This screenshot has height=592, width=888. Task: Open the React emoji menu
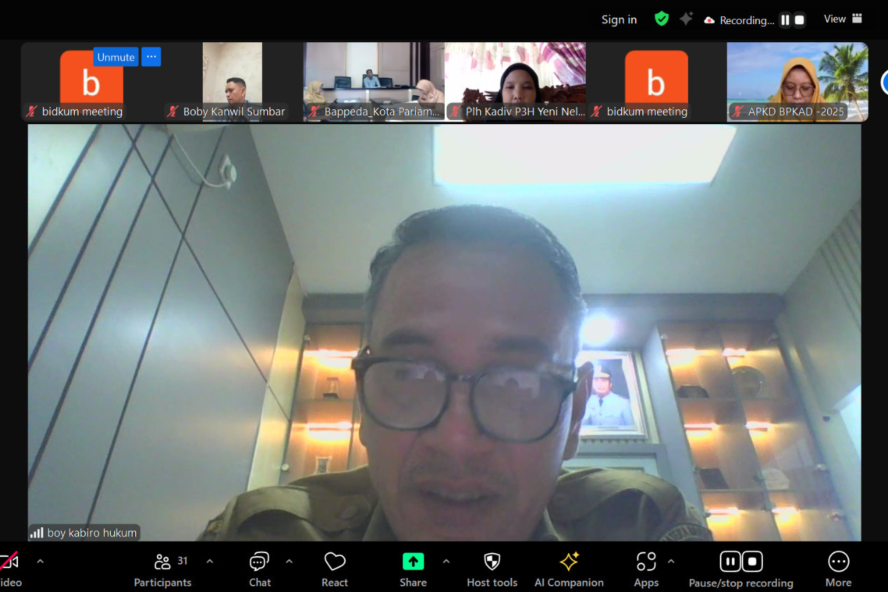335,569
